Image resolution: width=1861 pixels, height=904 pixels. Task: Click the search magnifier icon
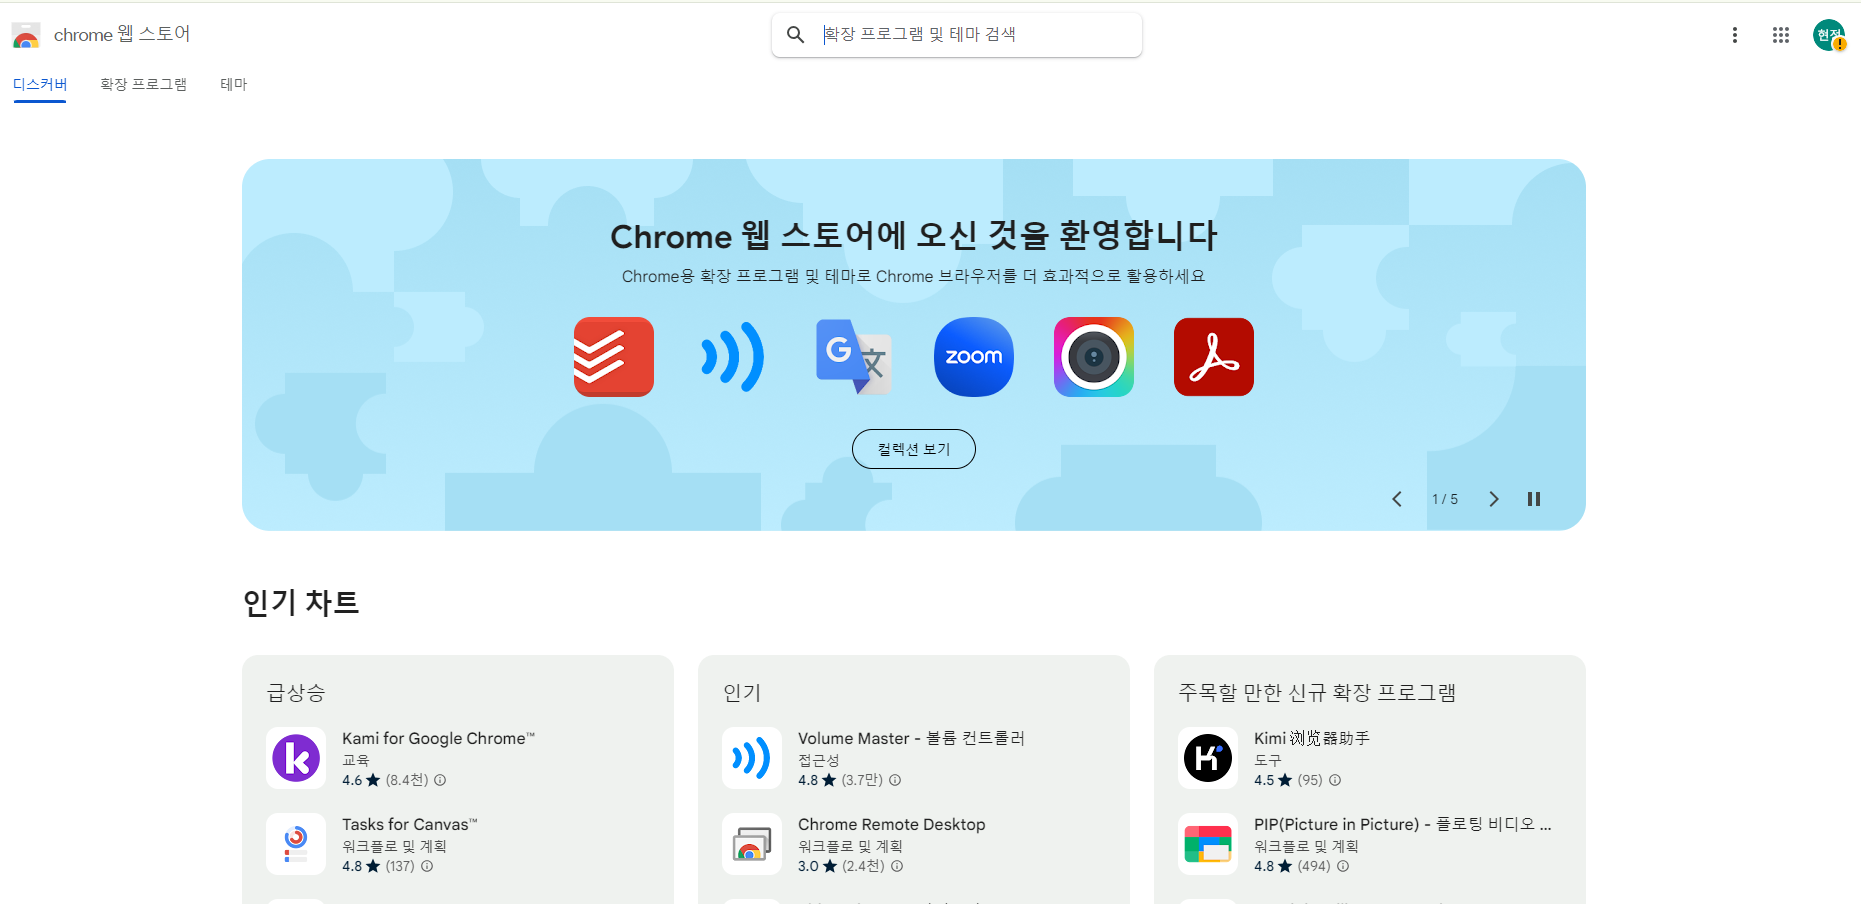point(795,35)
